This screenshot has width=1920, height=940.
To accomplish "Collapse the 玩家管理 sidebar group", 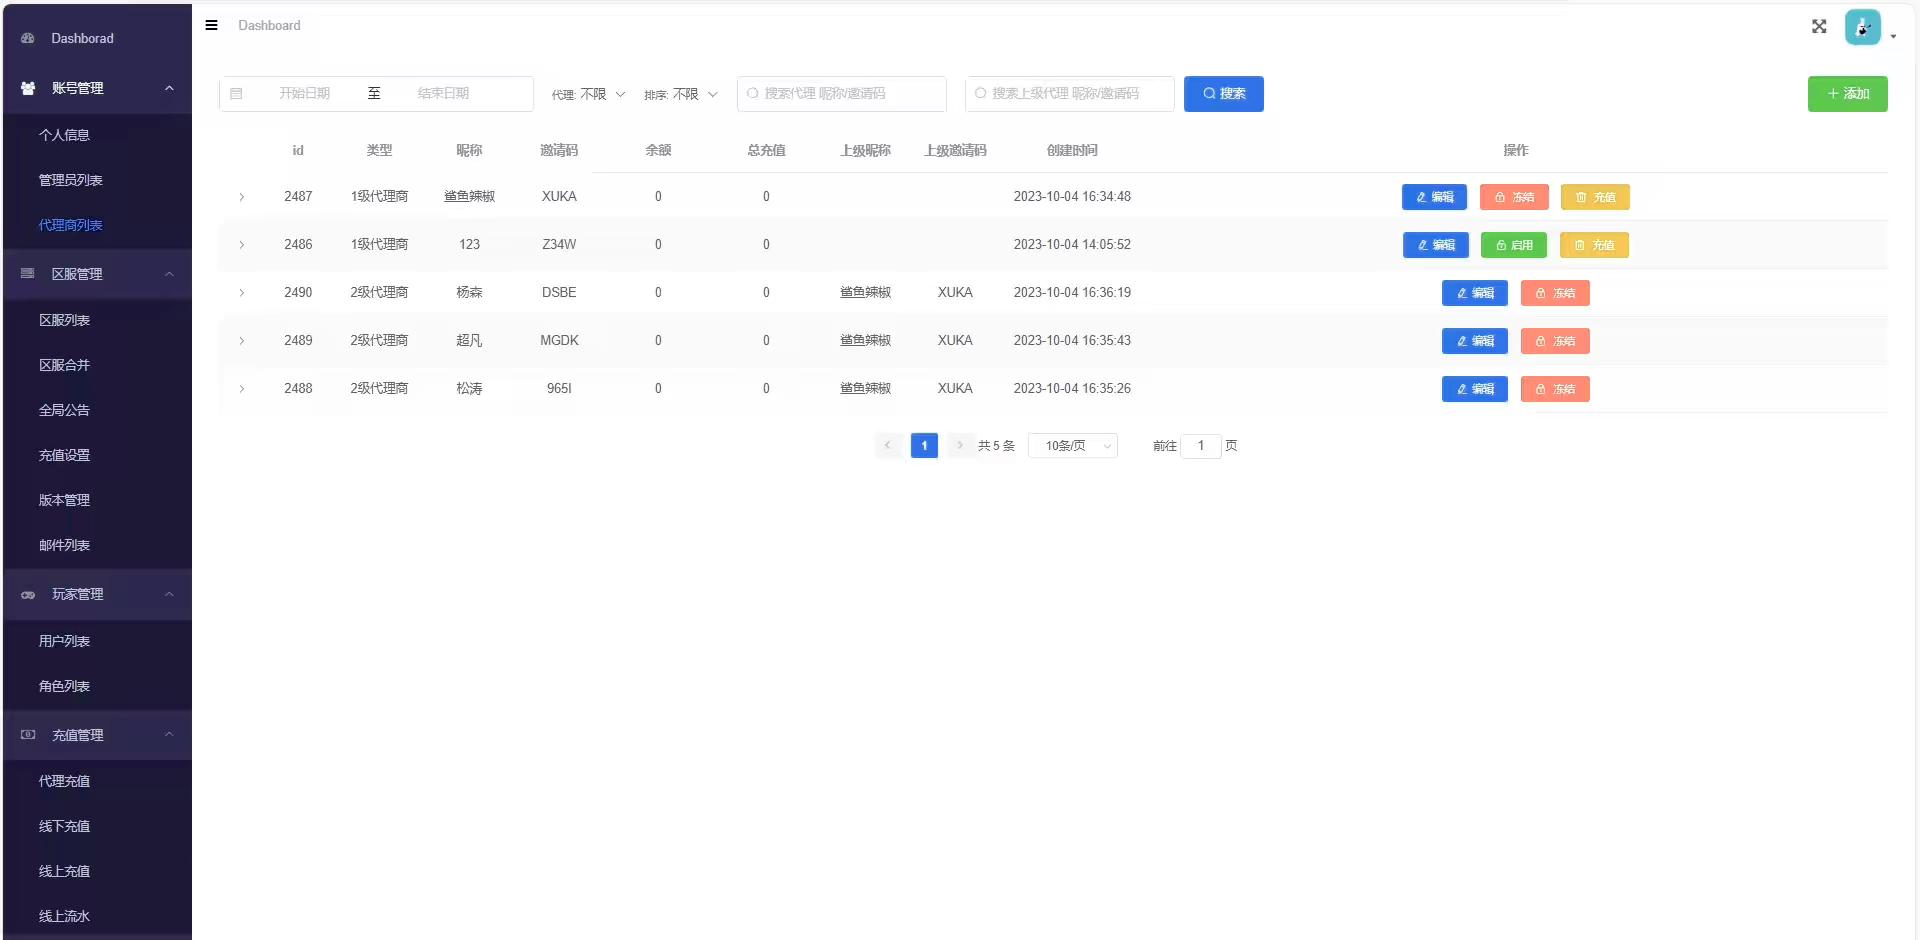I will [169, 594].
